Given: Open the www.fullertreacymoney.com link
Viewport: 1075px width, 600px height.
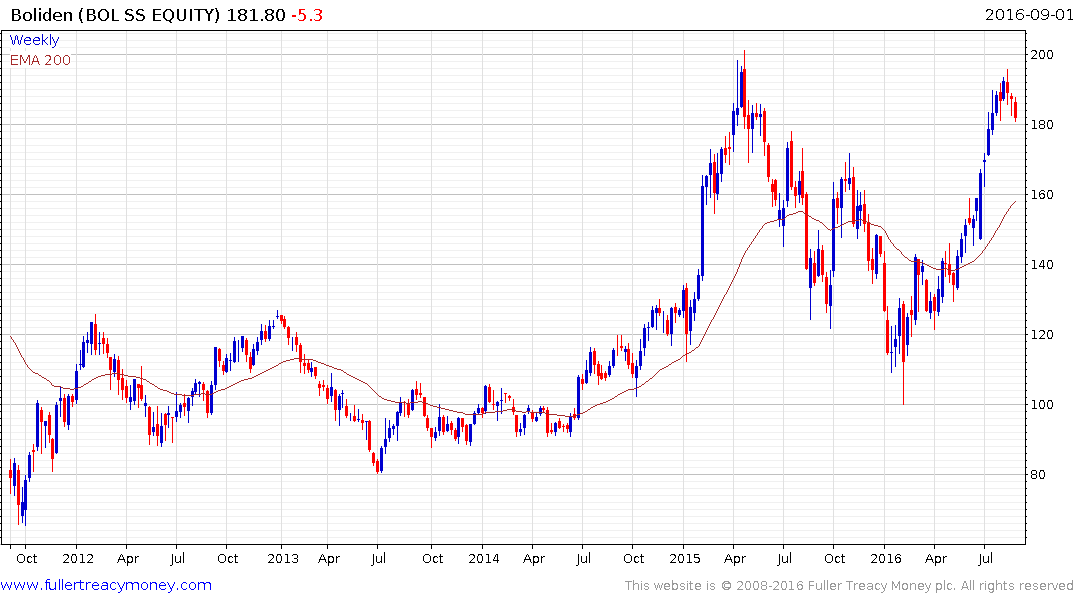Looking at the screenshot, I should (106, 585).
